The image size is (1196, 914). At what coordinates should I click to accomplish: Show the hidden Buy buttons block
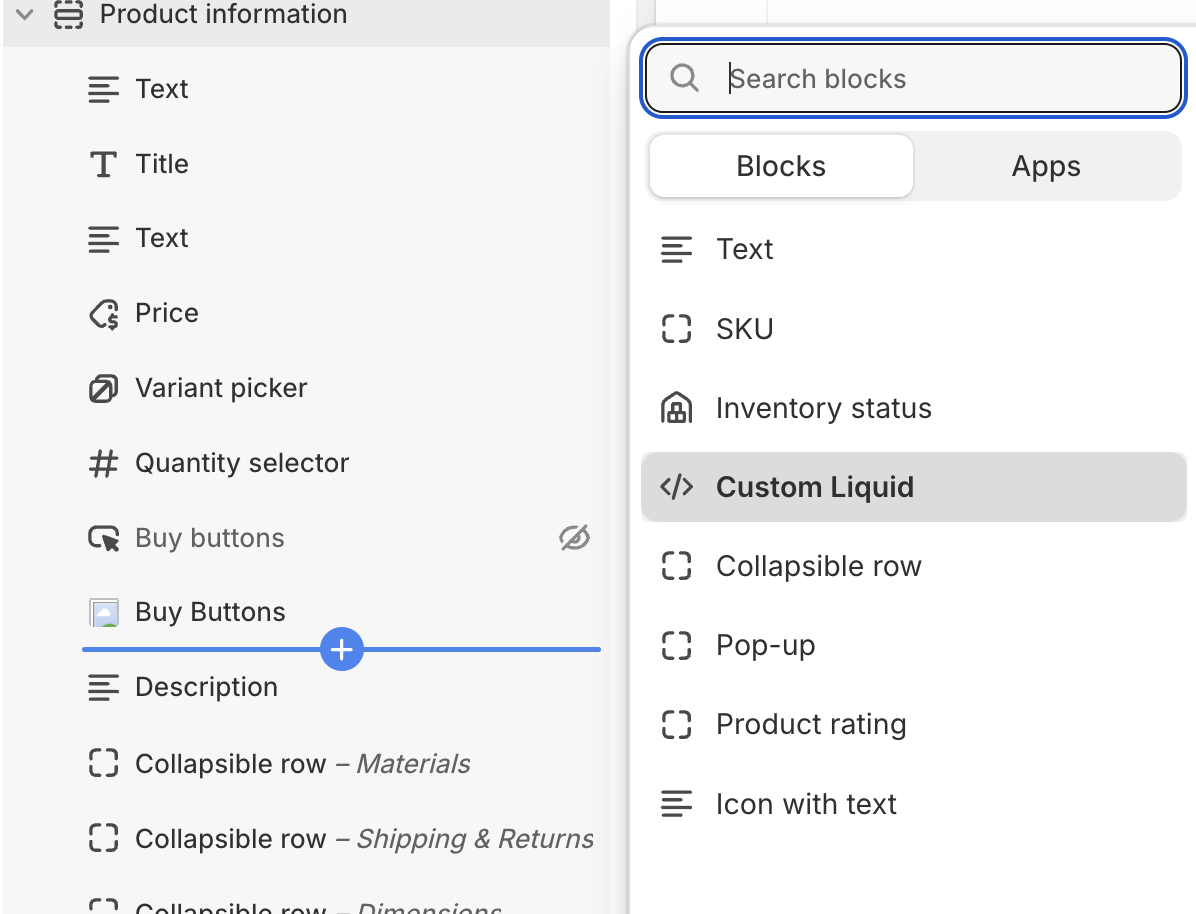click(574, 538)
